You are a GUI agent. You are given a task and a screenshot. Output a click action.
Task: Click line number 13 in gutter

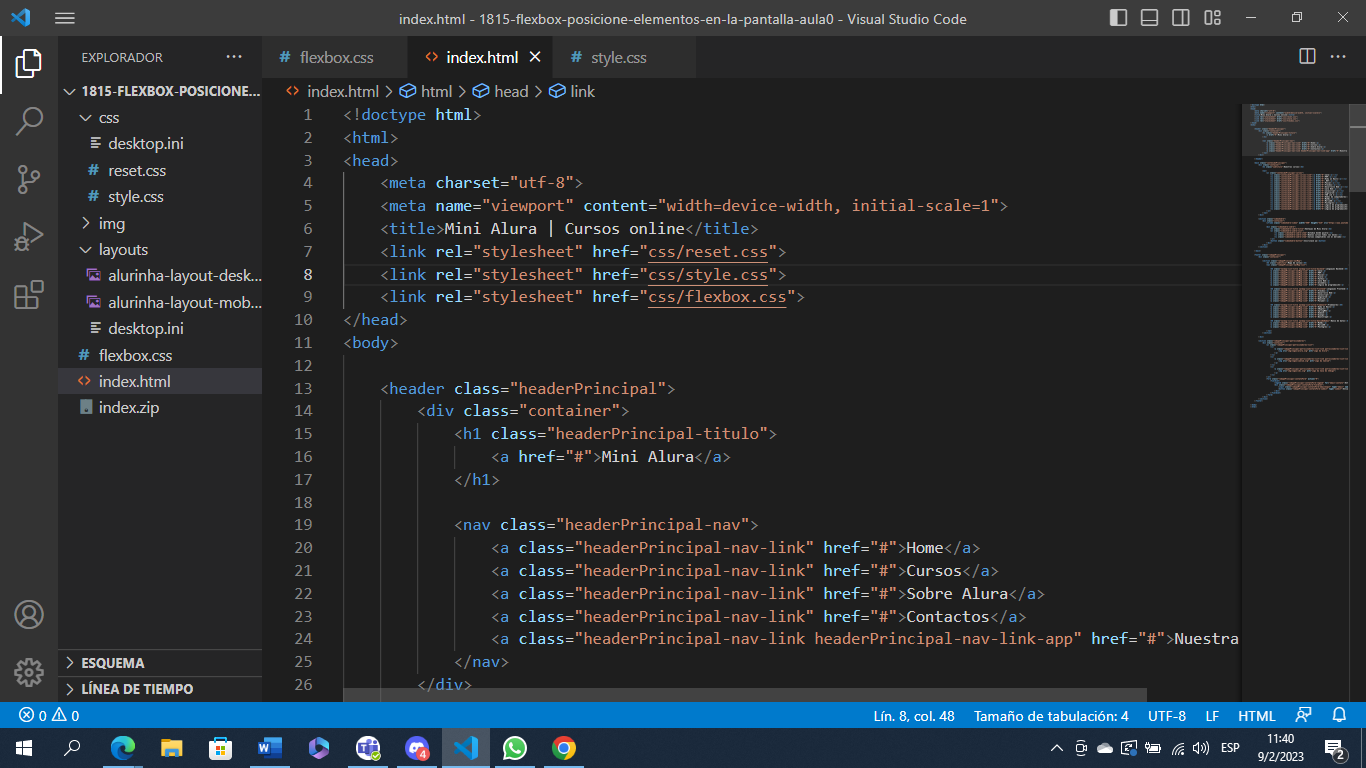point(302,388)
